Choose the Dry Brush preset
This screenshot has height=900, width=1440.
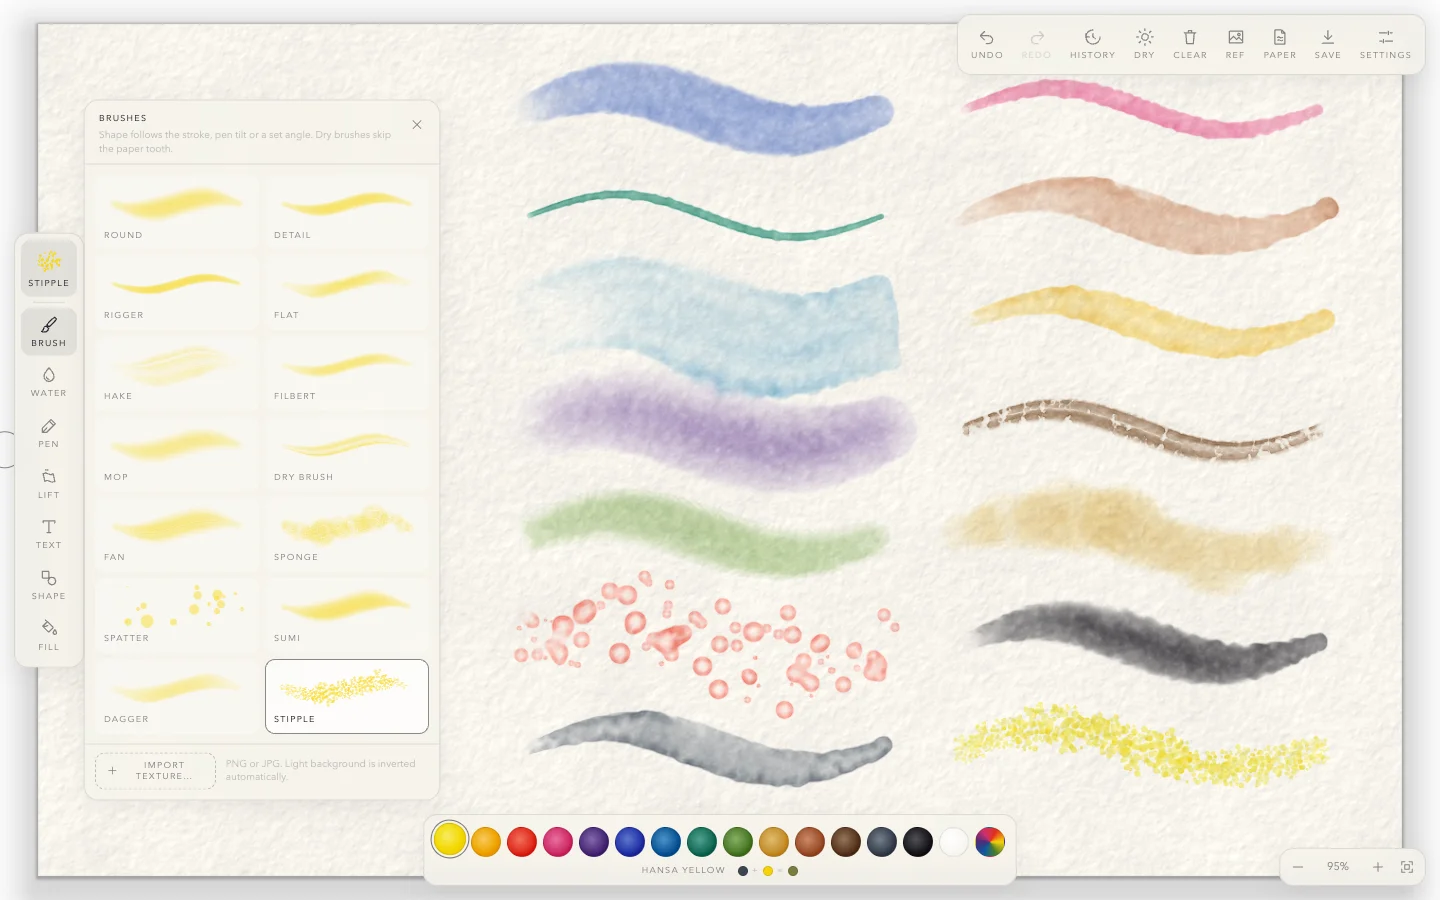coord(347,453)
